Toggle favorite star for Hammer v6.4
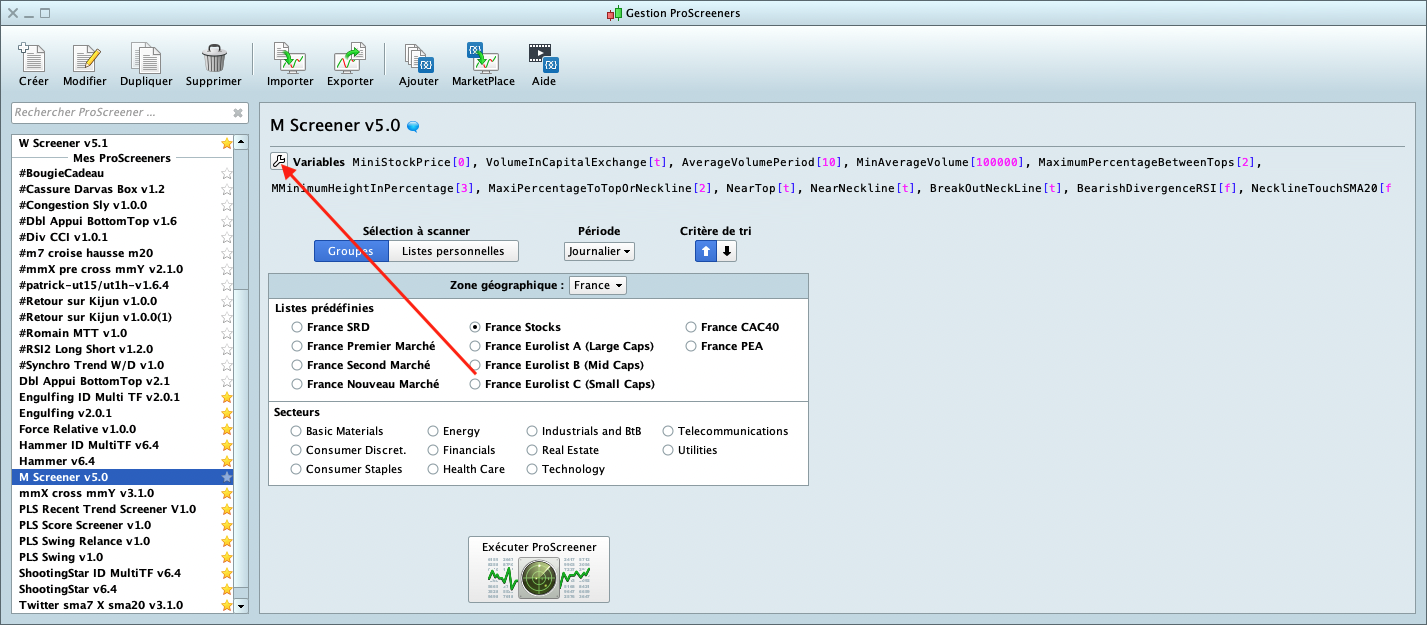 tap(226, 461)
